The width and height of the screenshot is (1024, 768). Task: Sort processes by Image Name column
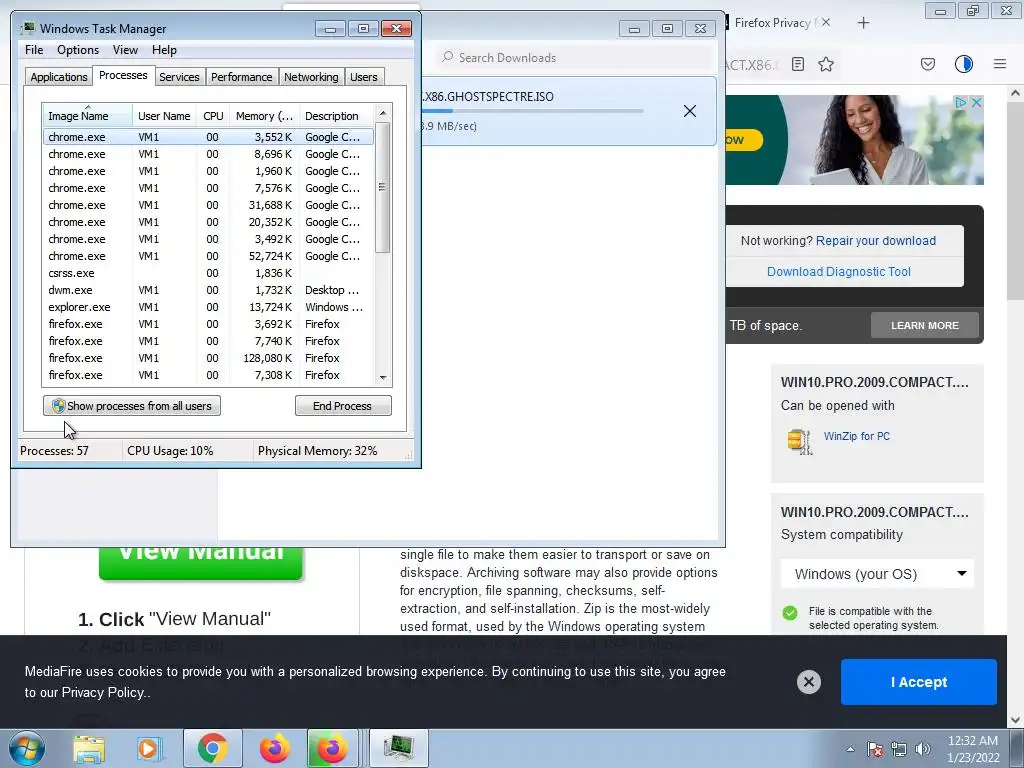87,116
